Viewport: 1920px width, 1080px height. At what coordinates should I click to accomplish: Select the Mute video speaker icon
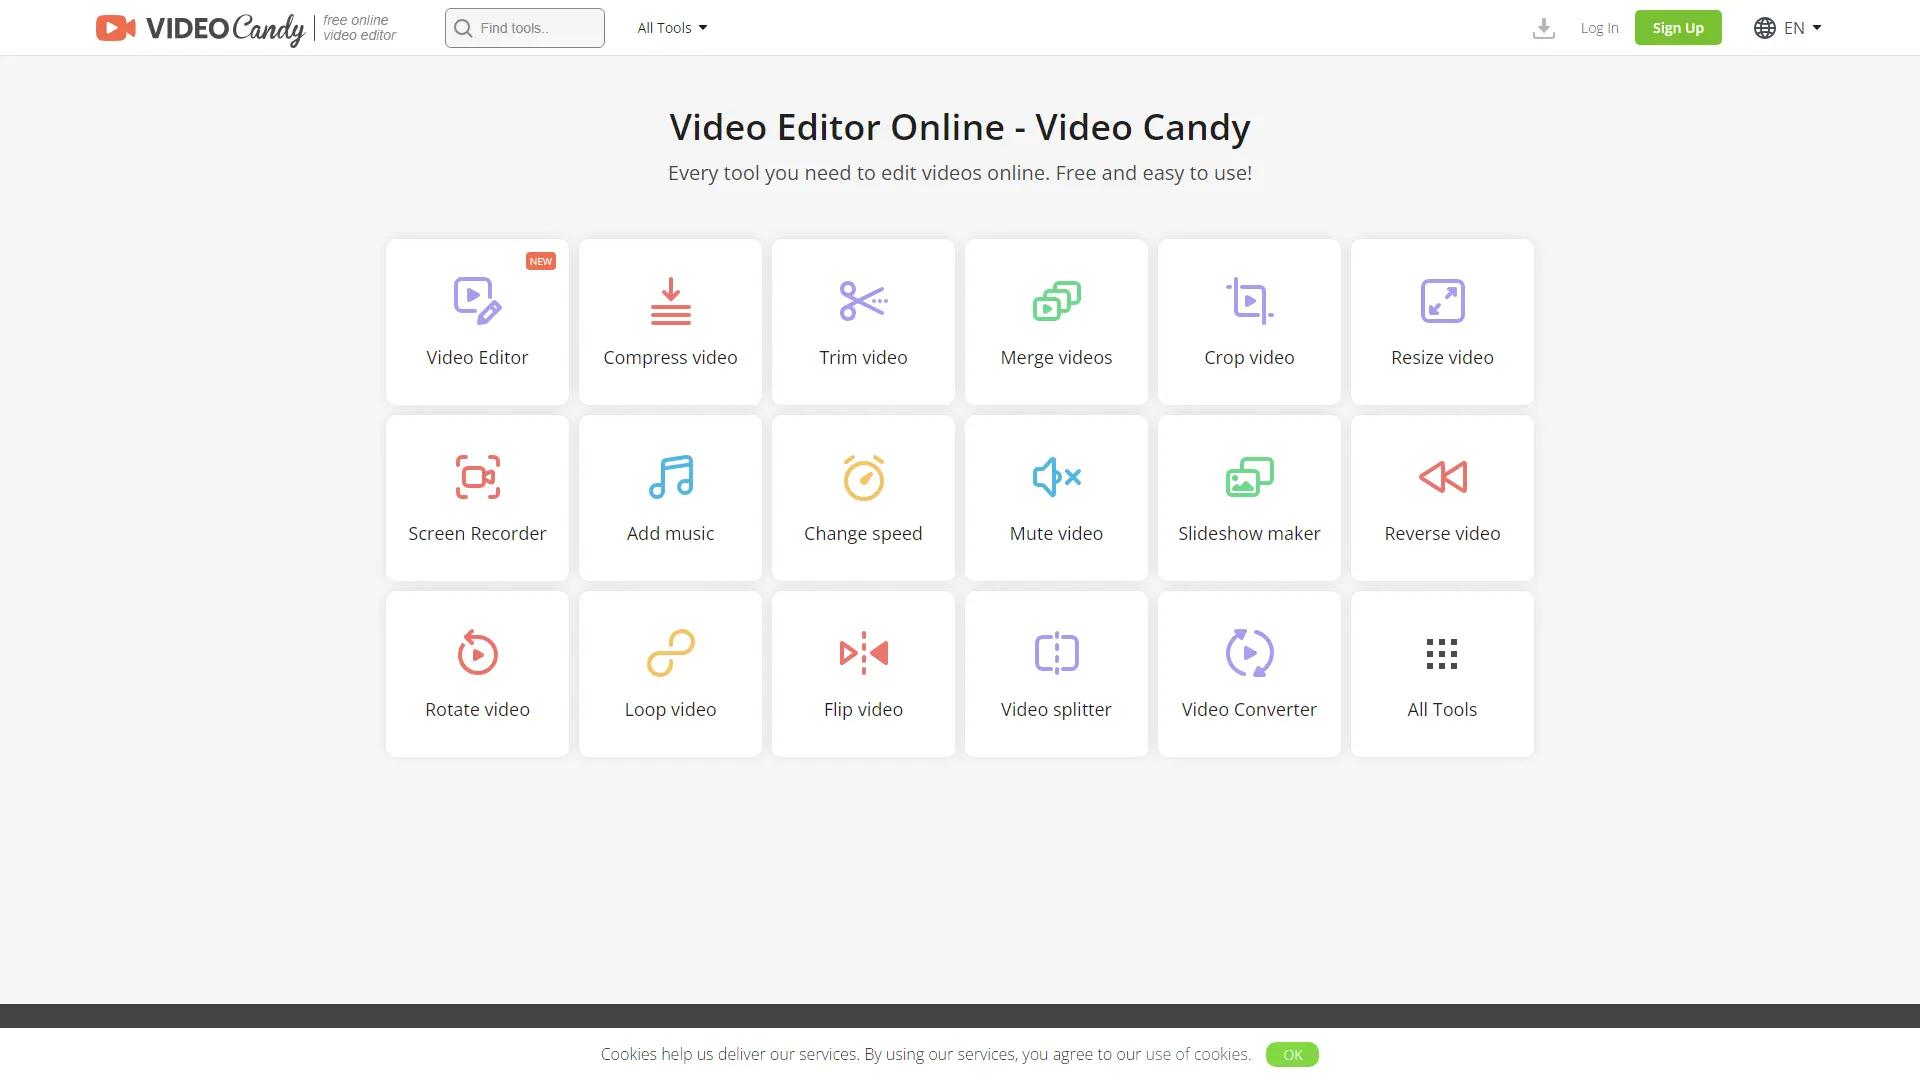coord(1056,476)
